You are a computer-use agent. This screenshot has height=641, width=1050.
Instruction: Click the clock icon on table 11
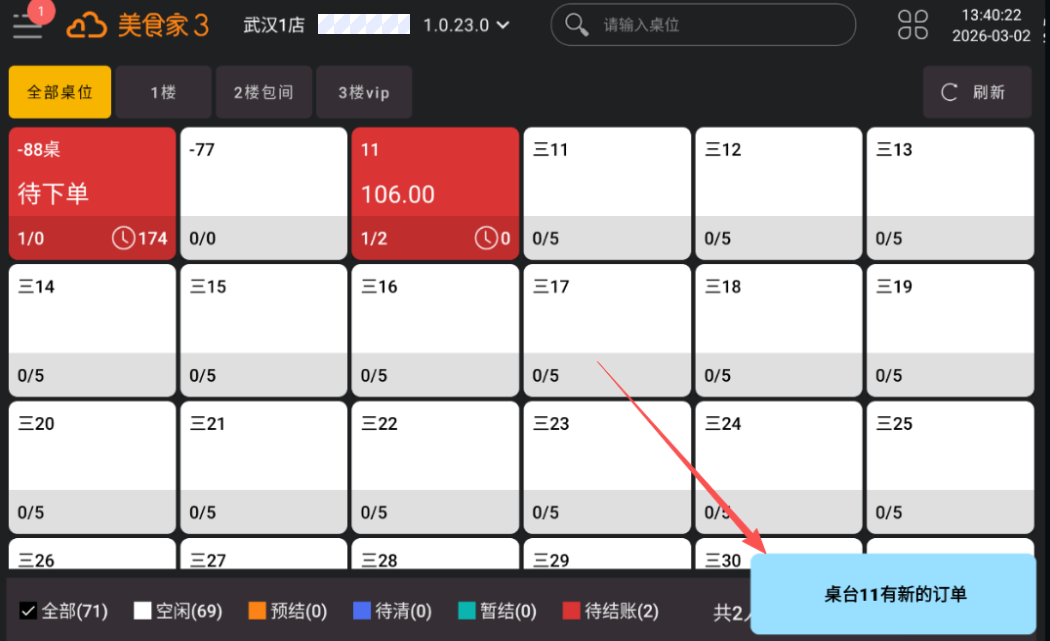[485, 238]
